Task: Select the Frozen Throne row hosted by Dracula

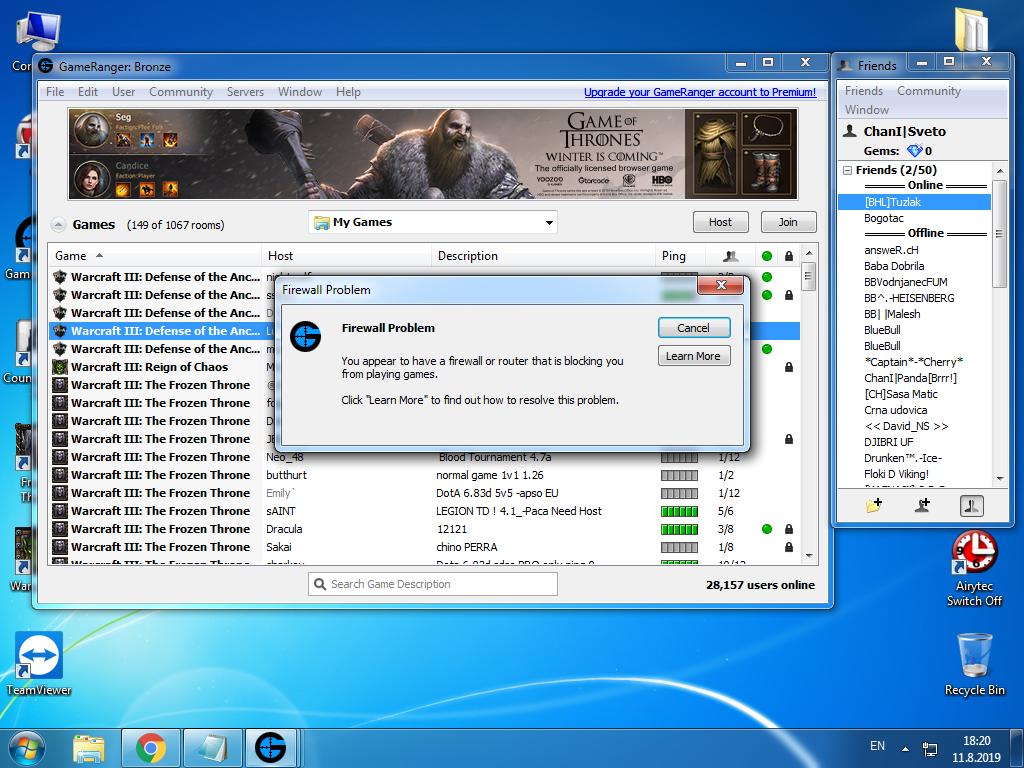Action: [x=424, y=529]
